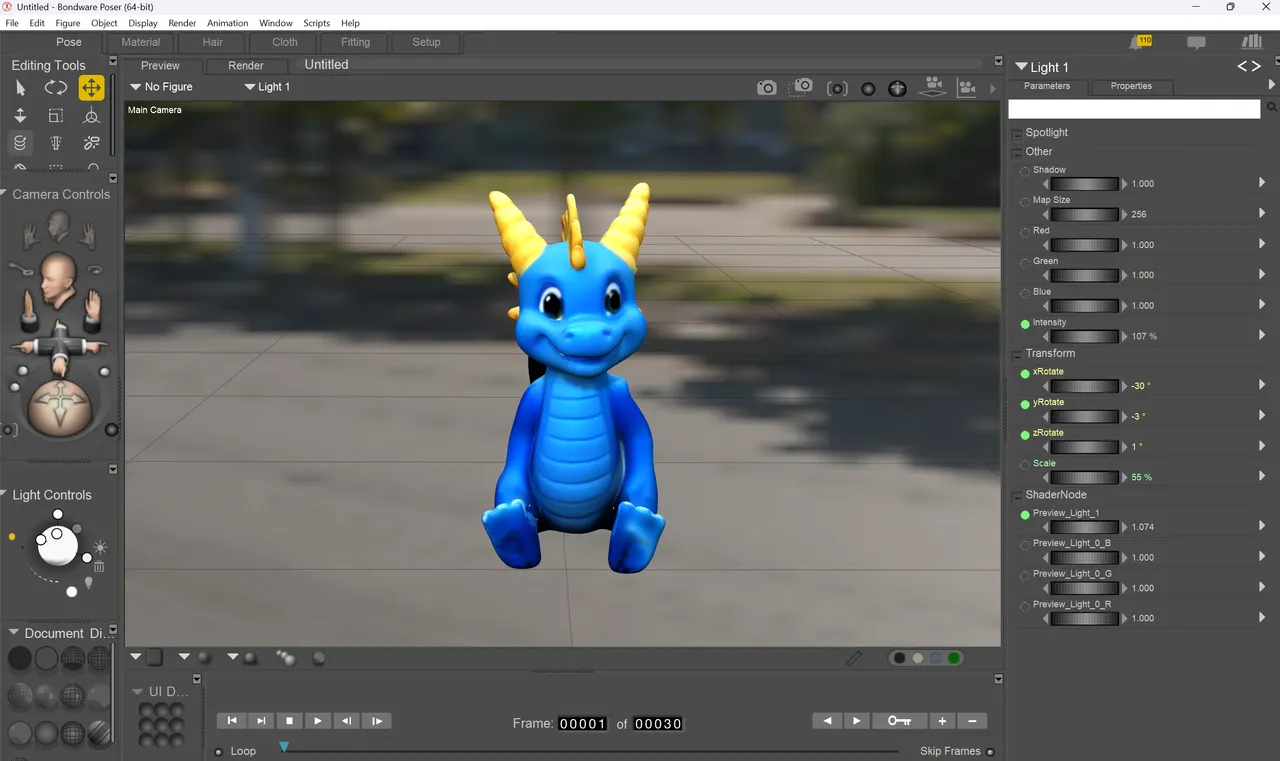Select the arrow selection tool in Editing Tools
Image resolution: width=1280 pixels, height=761 pixels.
pos(20,88)
